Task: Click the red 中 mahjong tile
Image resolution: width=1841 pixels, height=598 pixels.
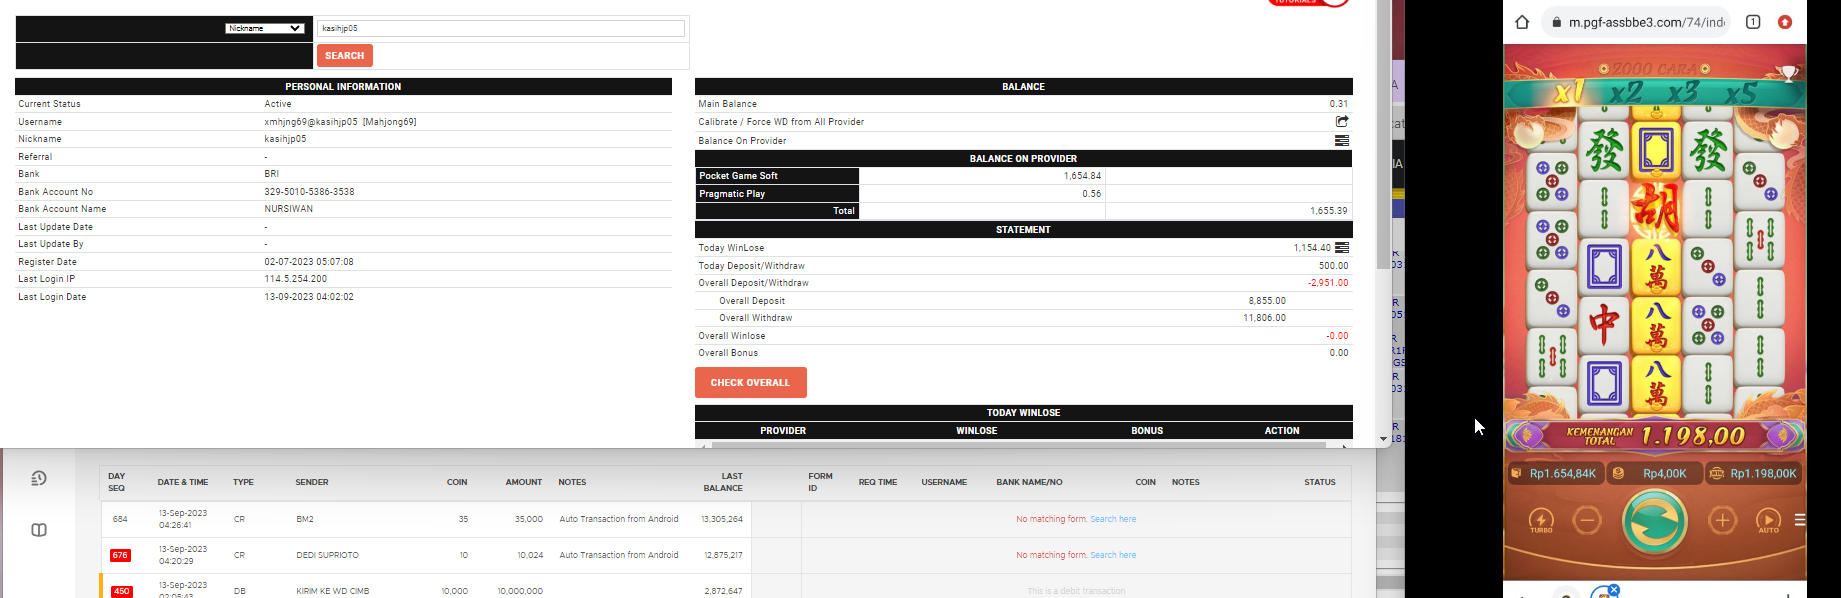Action: click(x=1604, y=325)
